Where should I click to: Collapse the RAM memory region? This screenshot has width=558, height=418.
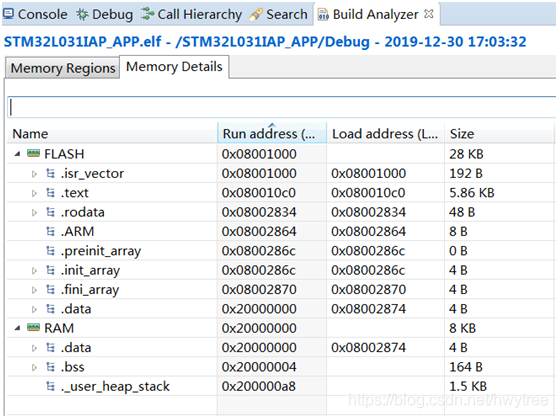click(17, 328)
